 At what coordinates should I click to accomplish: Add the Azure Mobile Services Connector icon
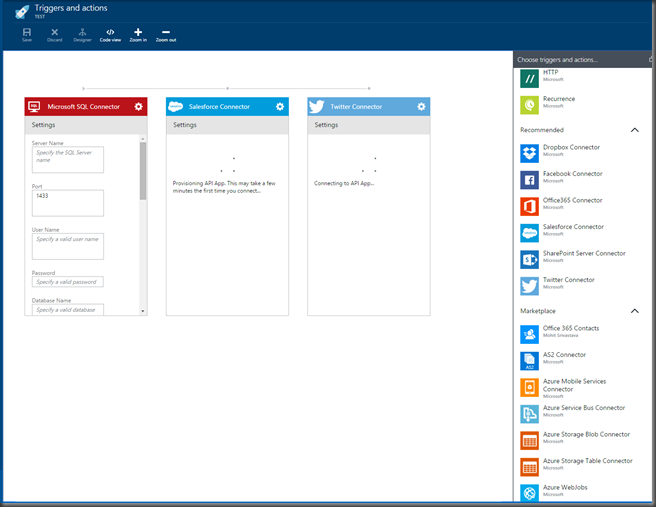tap(529, 387)
